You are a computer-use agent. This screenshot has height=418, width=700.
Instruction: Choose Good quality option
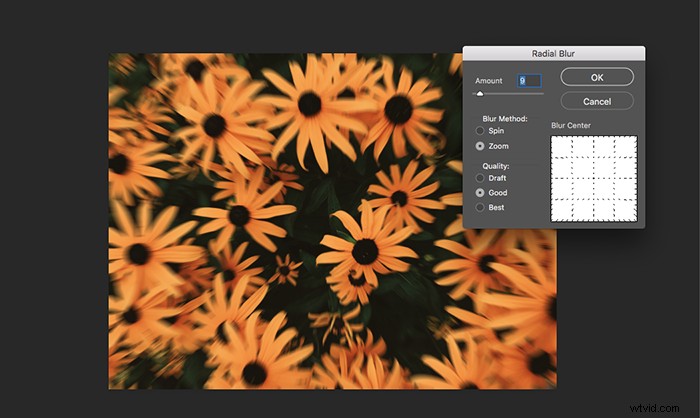481,192
